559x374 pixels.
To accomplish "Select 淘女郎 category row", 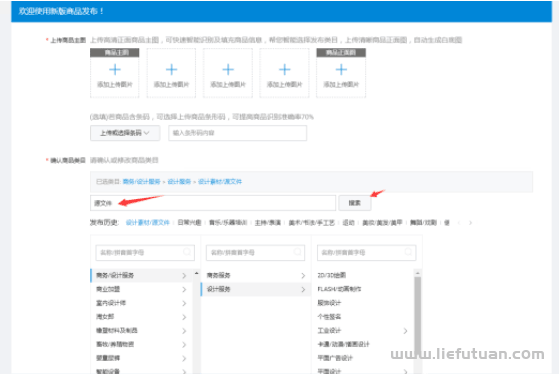I will pos(142,317).
